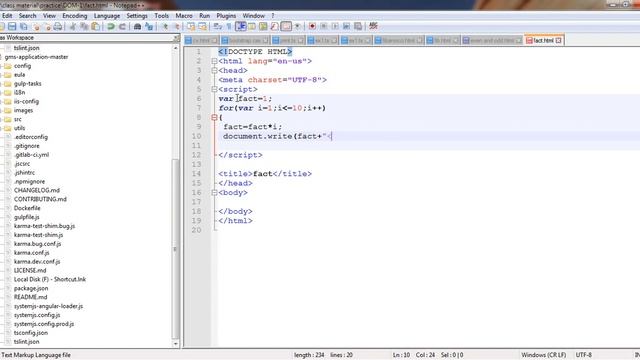Switch to the even and odd.html tab

point(491,40)
